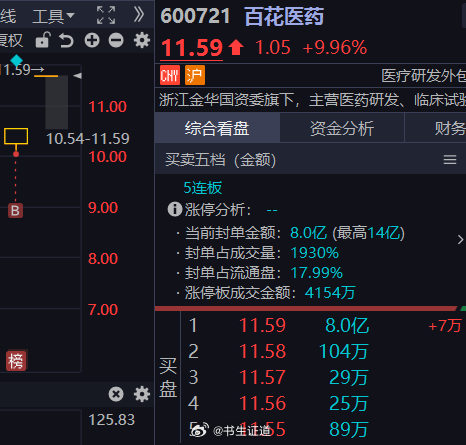Click 封单占流通盘 value 17.99%
Image resolution: width=466 pixels, height=445 pixels.
(x=317, y=273)
